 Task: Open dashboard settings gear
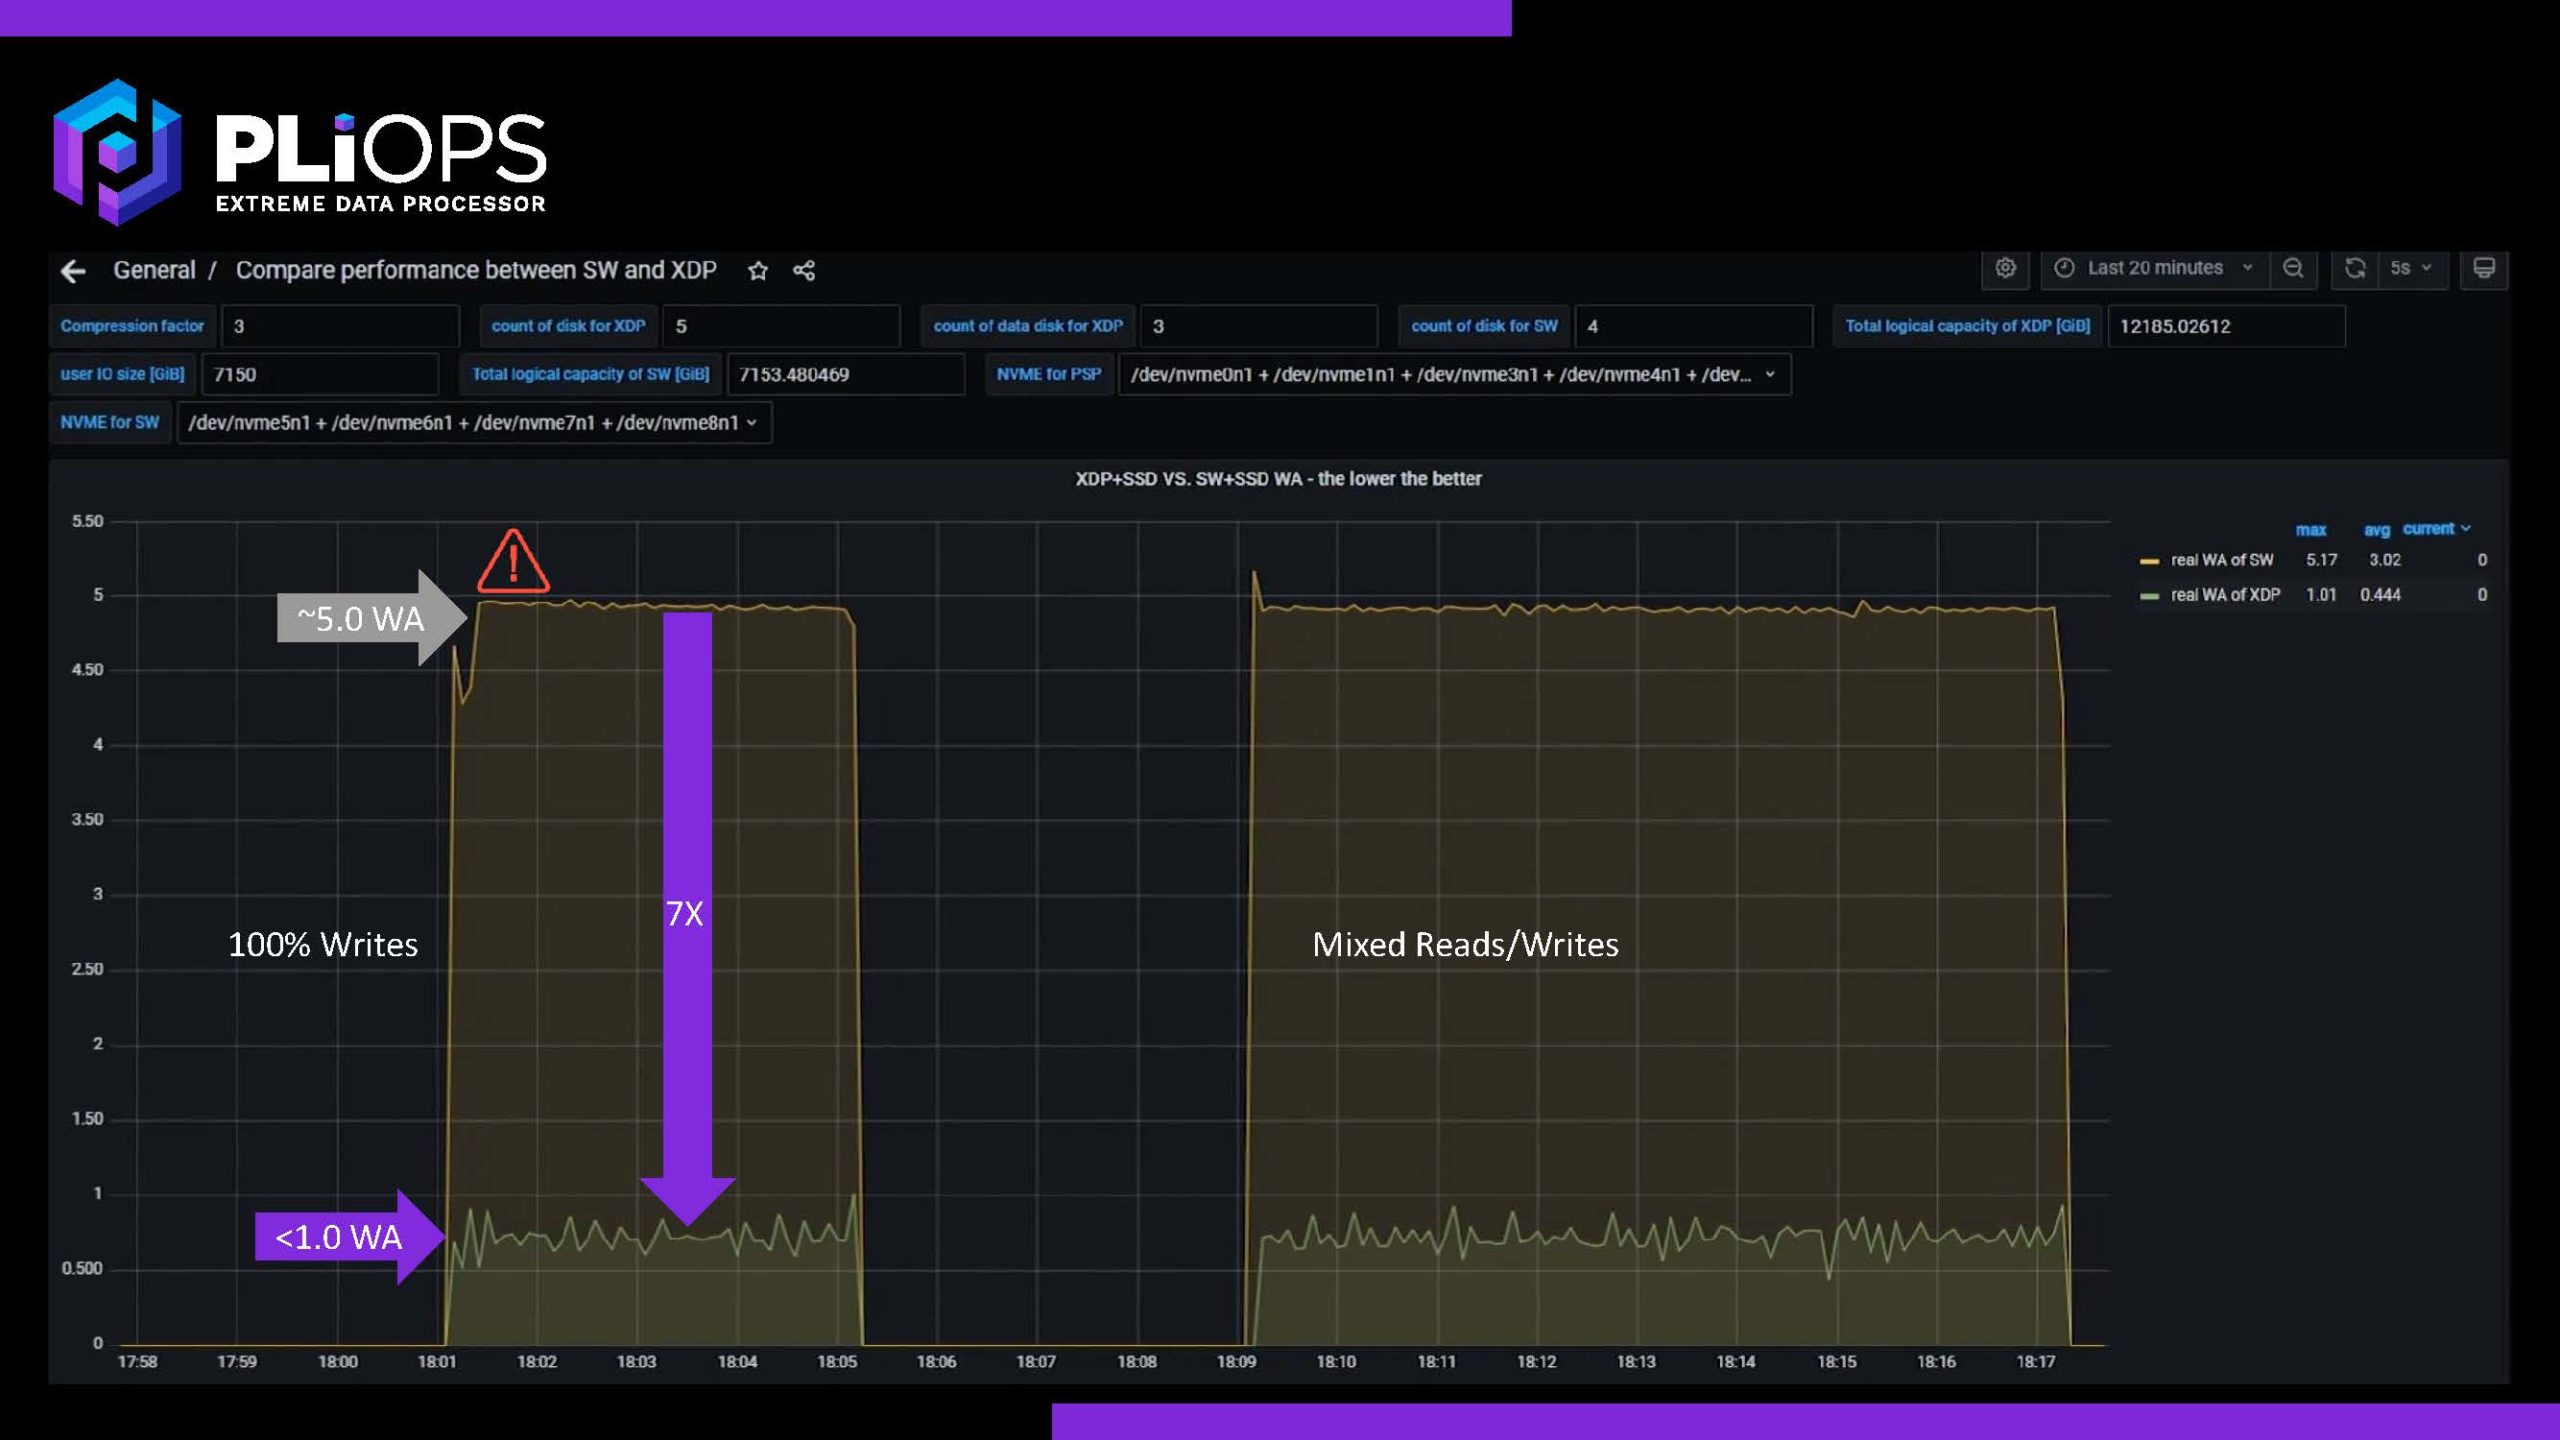tap(2005, 268)
